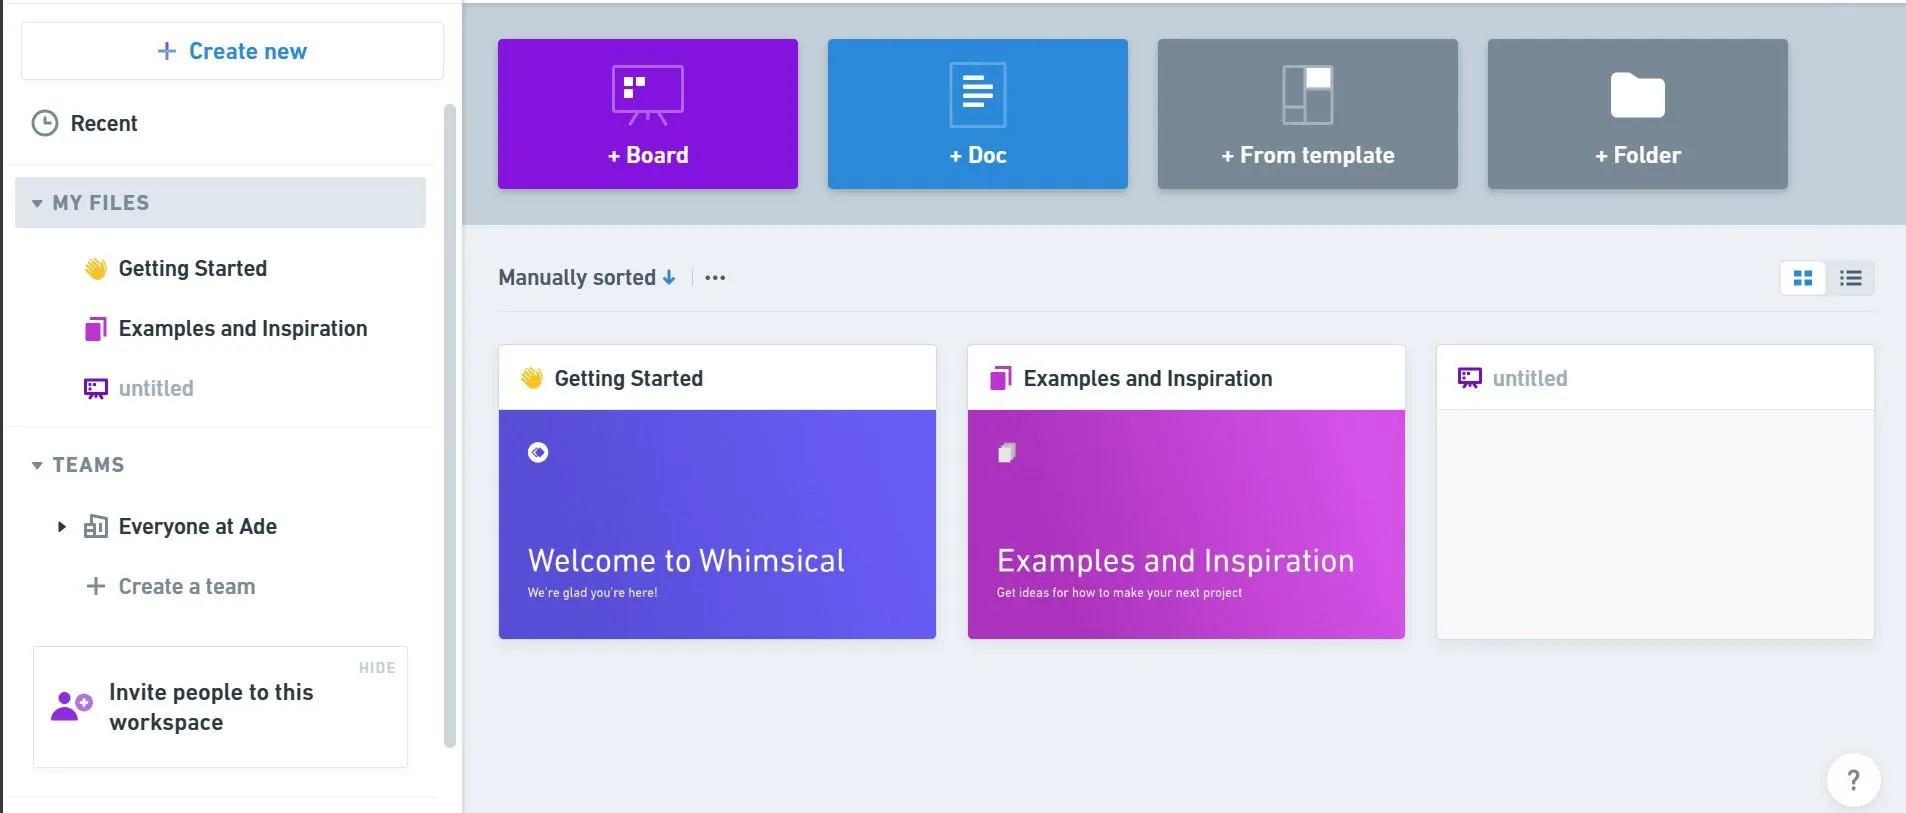1906x813 pixels.
Task: Click the layout icon on From template tile
Action: pyautogui.click(x=1308, y=95)
